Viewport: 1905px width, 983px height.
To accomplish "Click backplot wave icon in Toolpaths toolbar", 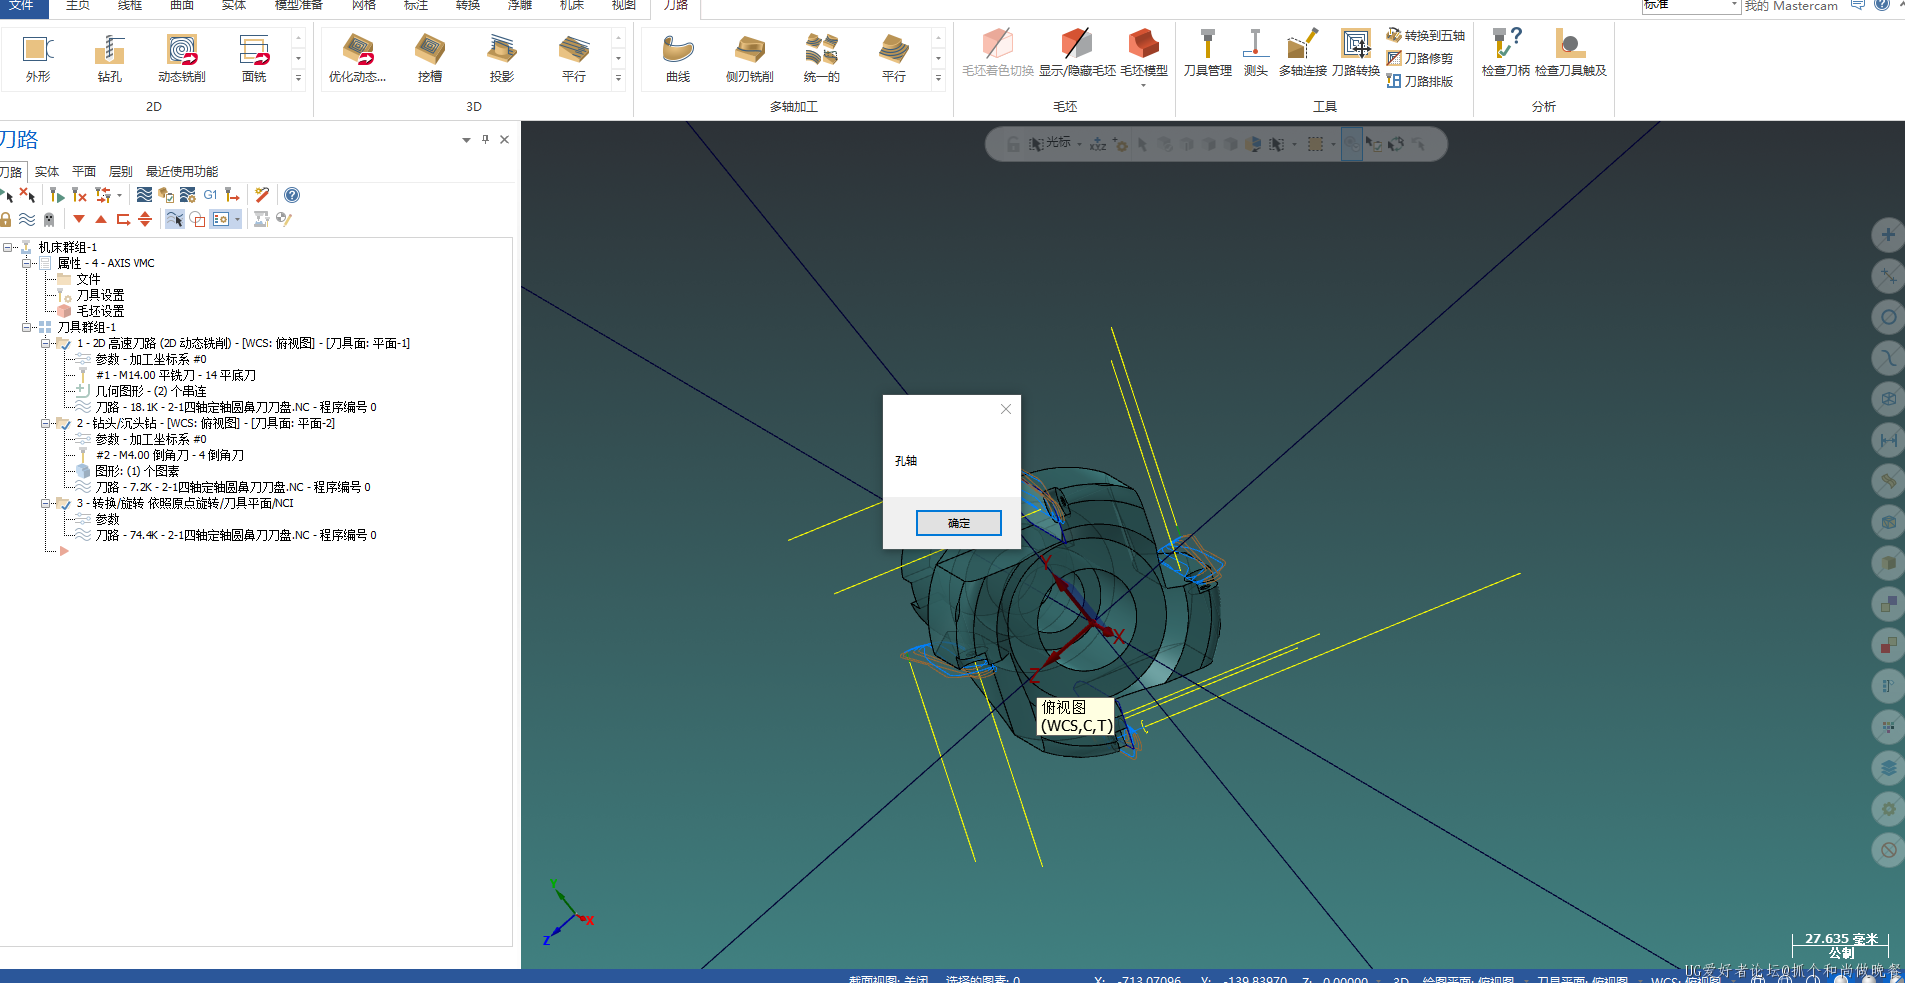I will [x=145, y=195].
